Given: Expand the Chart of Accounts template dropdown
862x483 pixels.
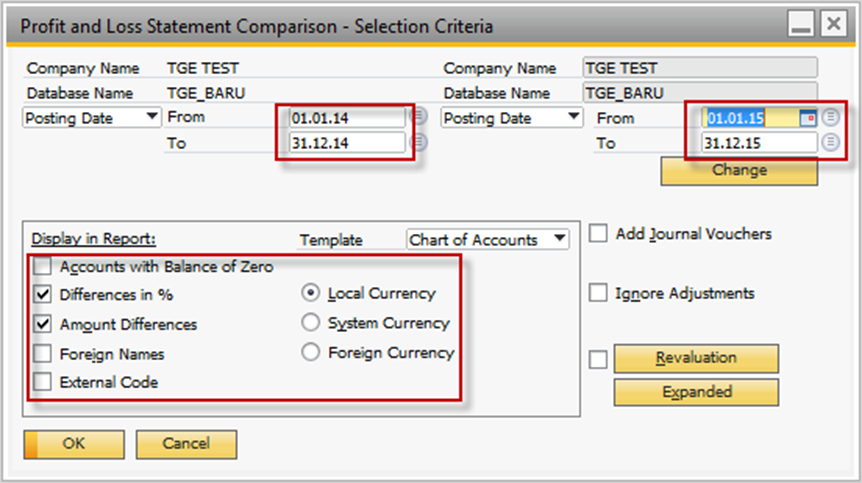Looking at the screenshot, I should click(488, 240).
